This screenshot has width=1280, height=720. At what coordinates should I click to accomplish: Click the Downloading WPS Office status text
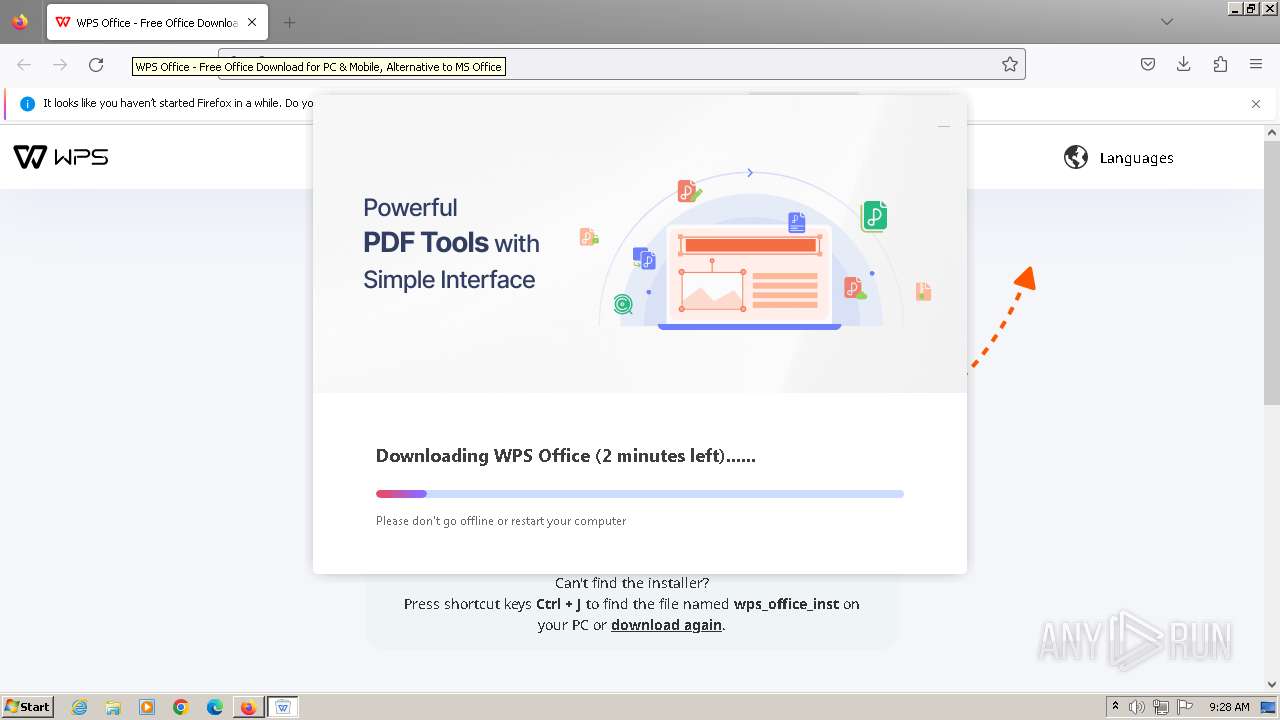[x=565, y=456]
